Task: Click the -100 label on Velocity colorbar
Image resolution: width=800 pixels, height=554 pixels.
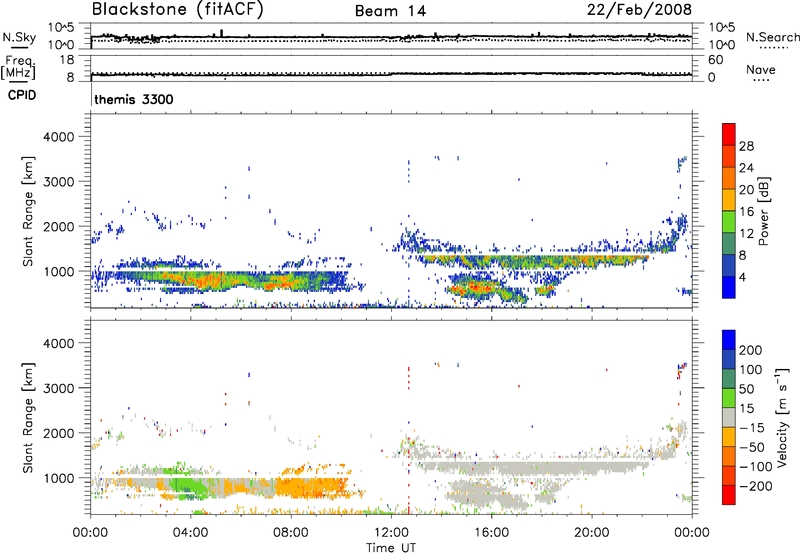Action: click(755, 467)
